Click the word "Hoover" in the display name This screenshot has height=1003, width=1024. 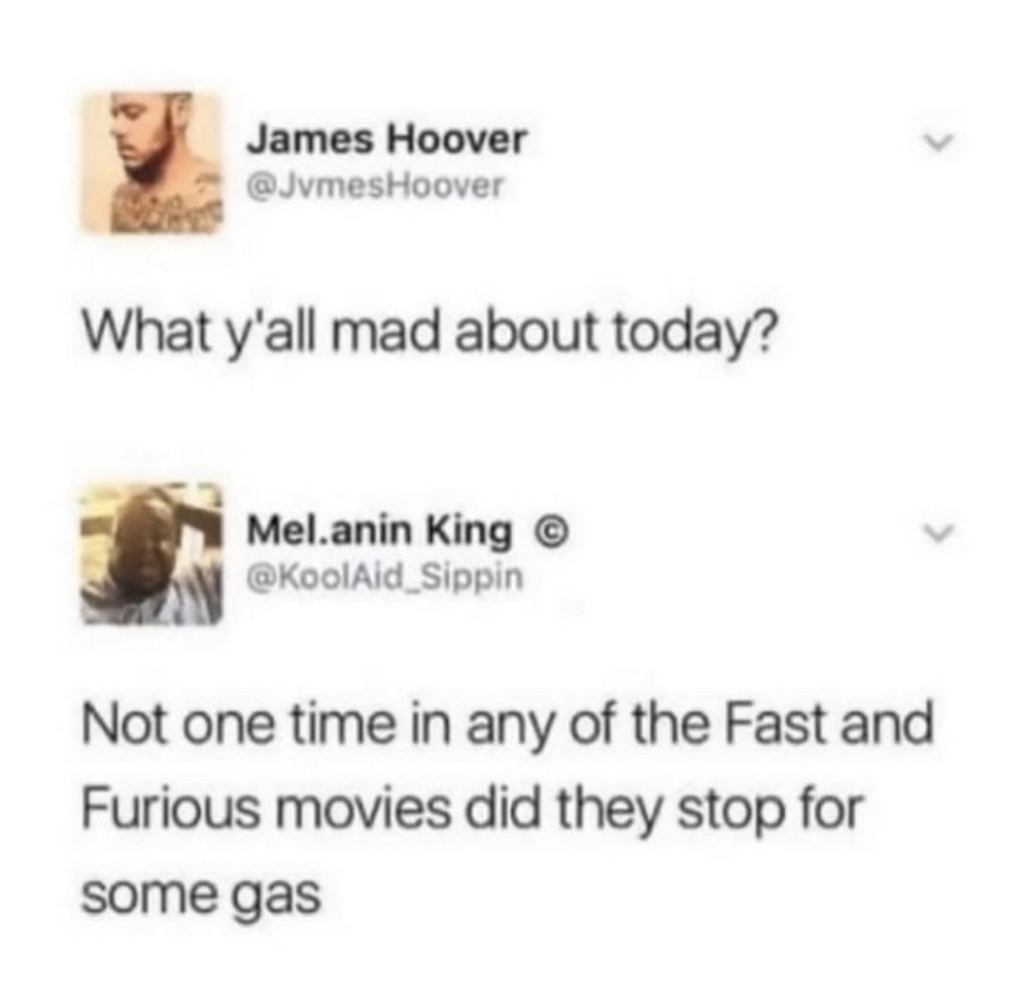point(457,139)
